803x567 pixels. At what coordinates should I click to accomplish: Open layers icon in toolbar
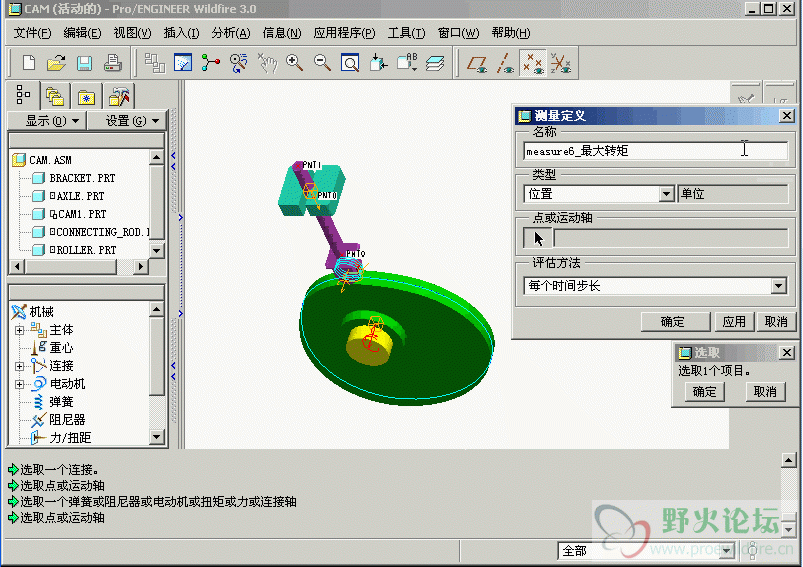click(435, 63)
